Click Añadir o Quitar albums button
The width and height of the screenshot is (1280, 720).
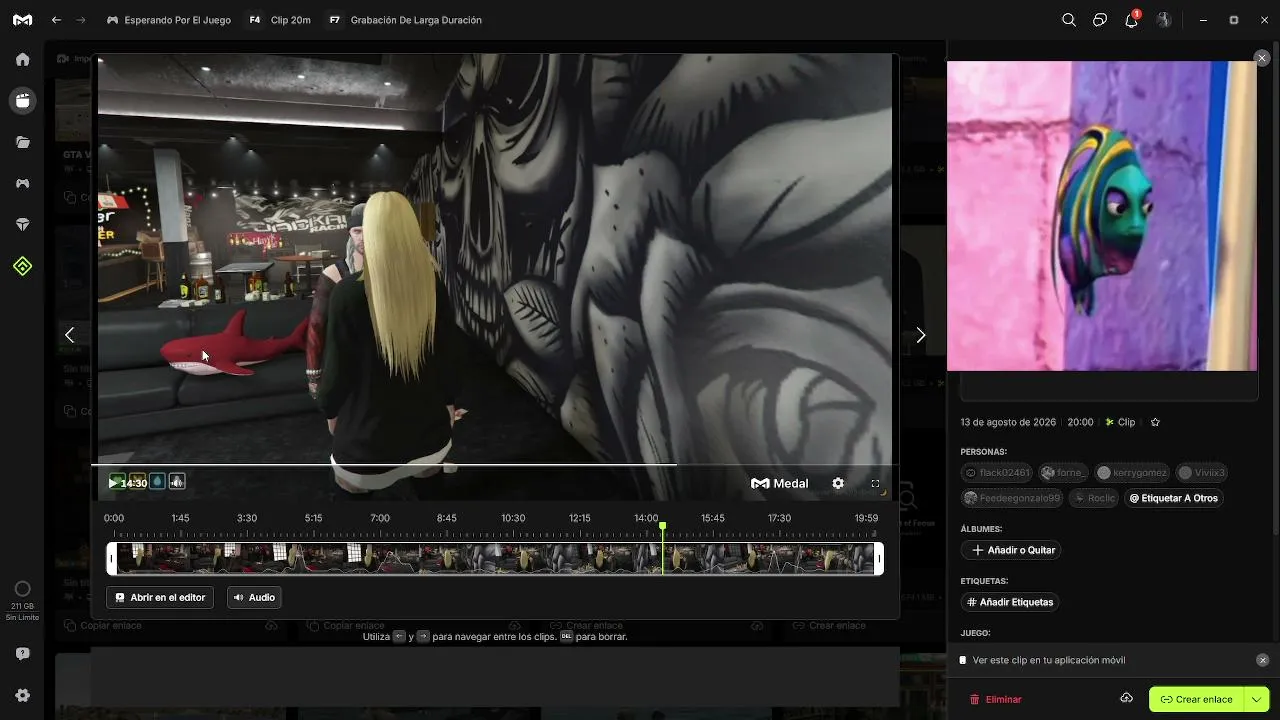tap(1011, 550)
